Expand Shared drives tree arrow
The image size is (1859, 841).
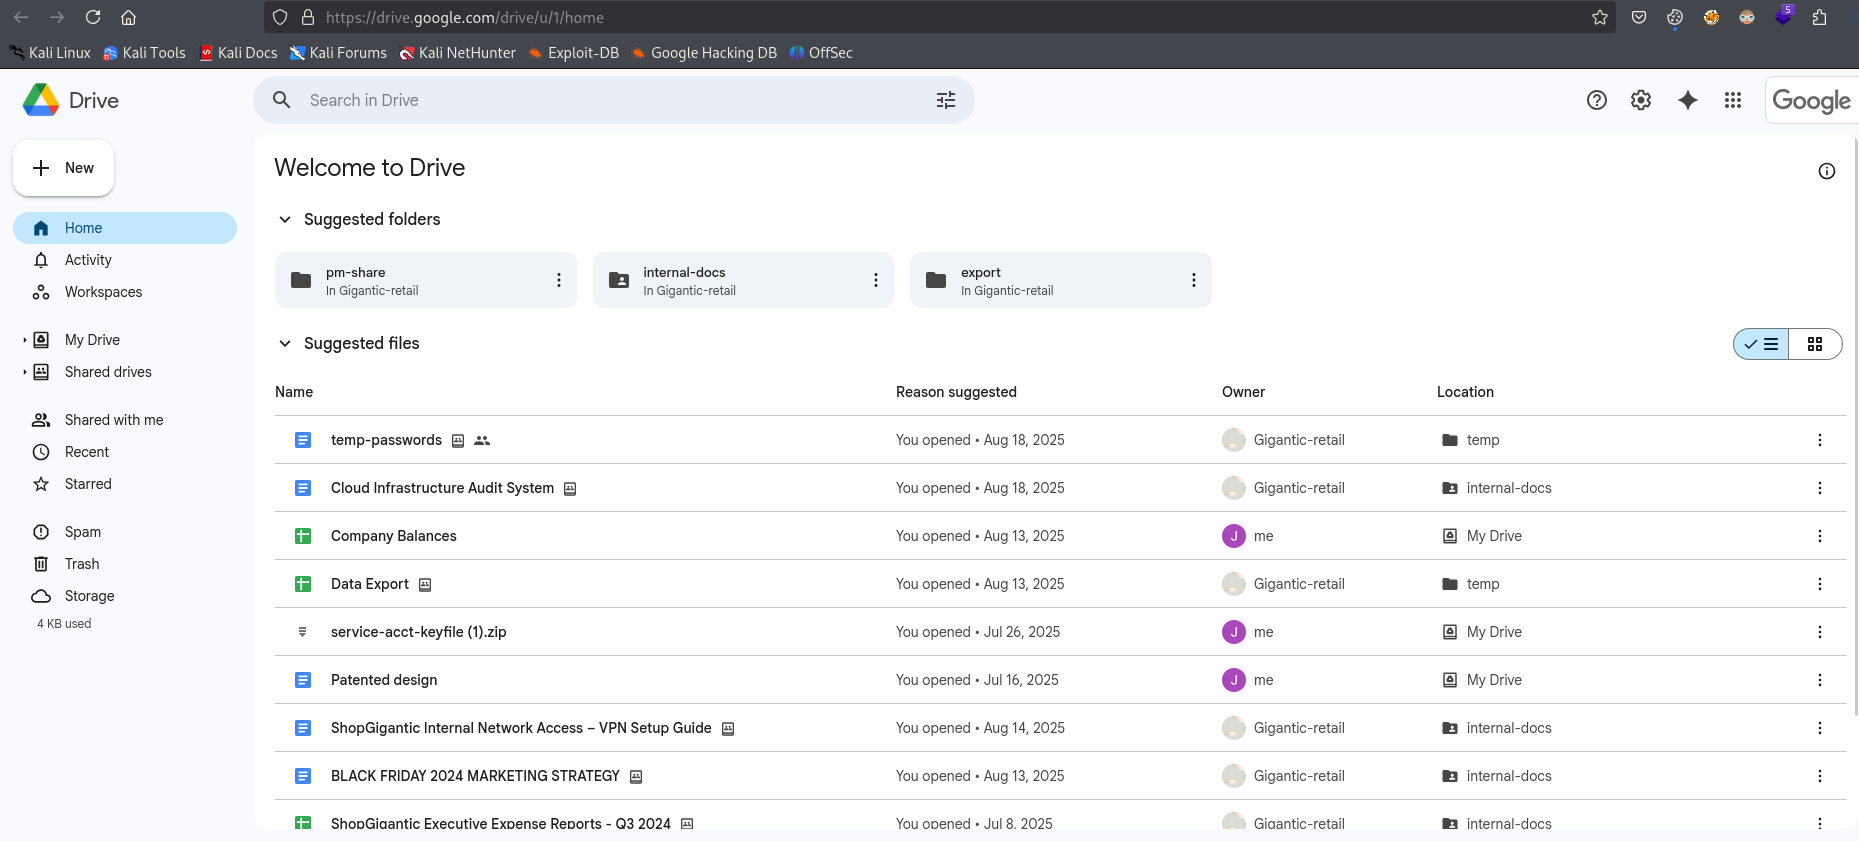24,372
